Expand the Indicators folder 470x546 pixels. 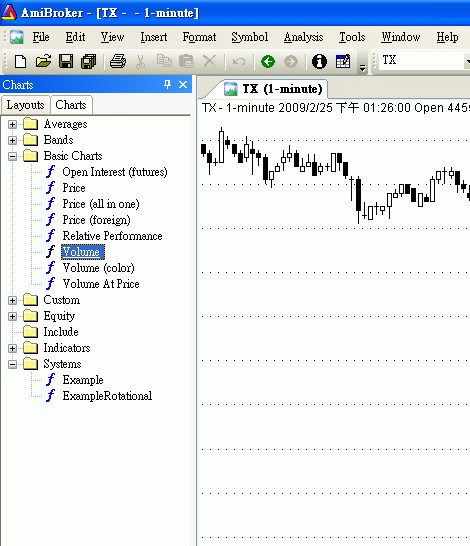[x=13, y=349]
